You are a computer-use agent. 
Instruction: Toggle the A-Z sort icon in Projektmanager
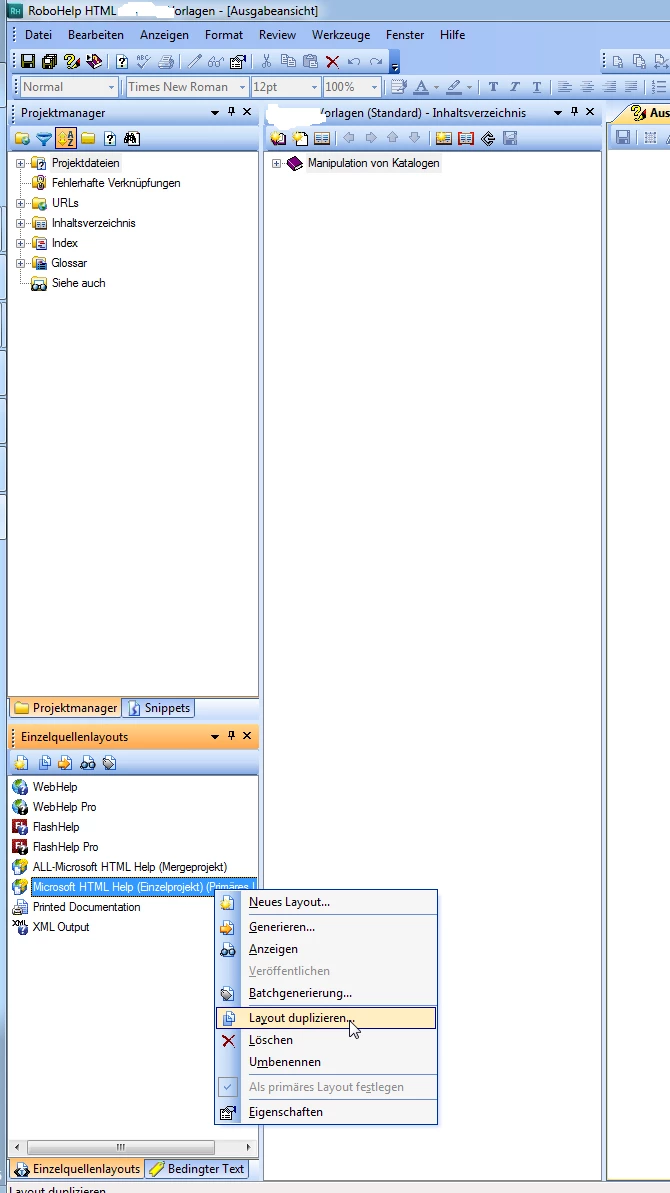[65, 138]
